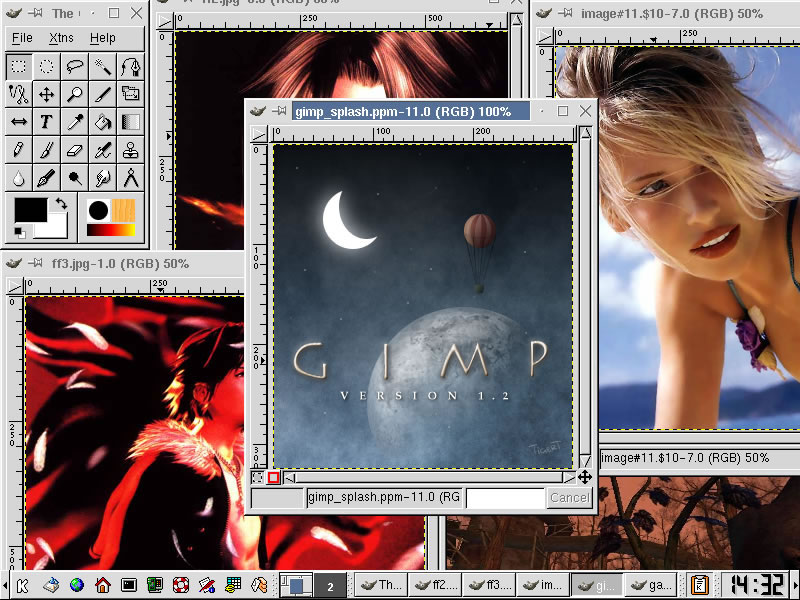The height and width of the screenshot is (600, 800).
Task: Click the panel clock showing 14:32
Action: tap(757, 585)
